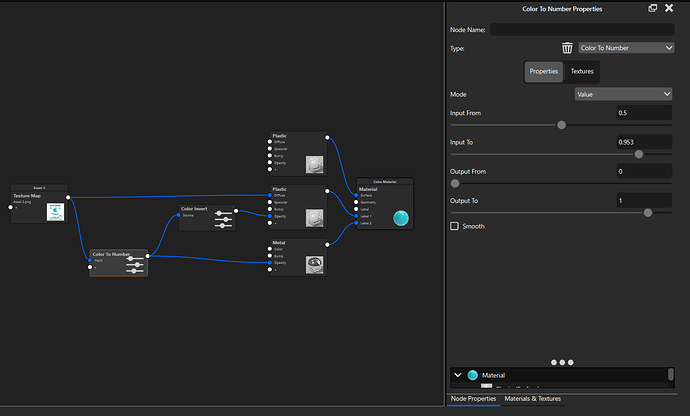
Task: Click the Surface socket on Material node
Action: click(356, 195)
